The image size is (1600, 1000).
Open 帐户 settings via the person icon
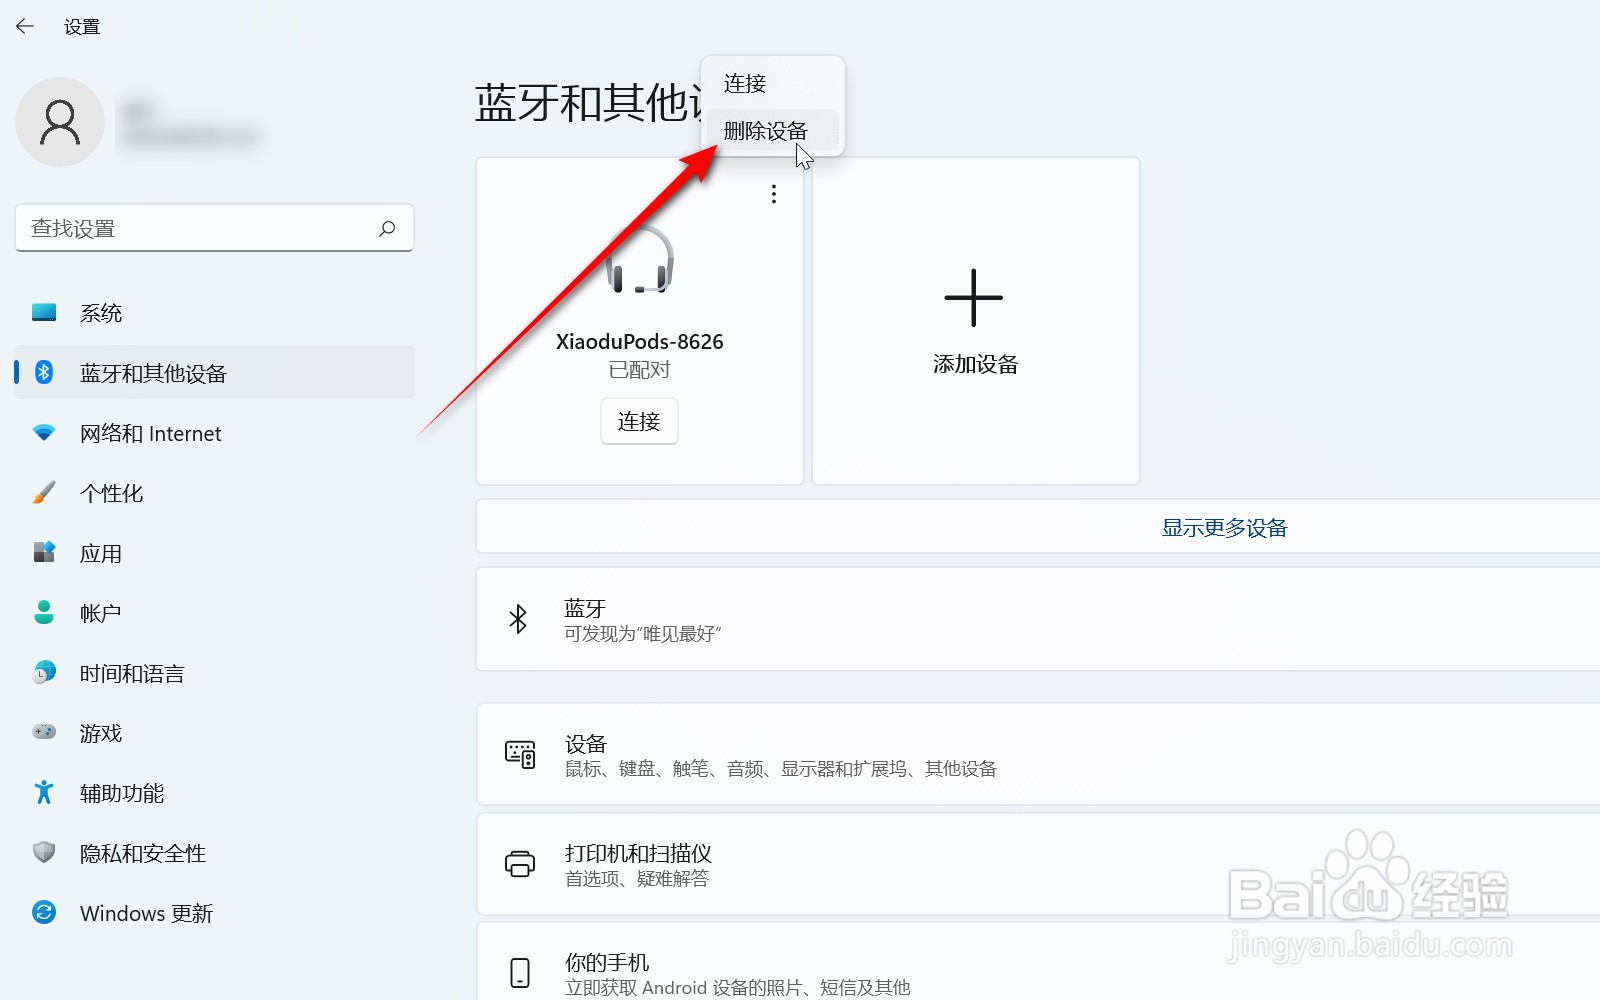(43, 612)
